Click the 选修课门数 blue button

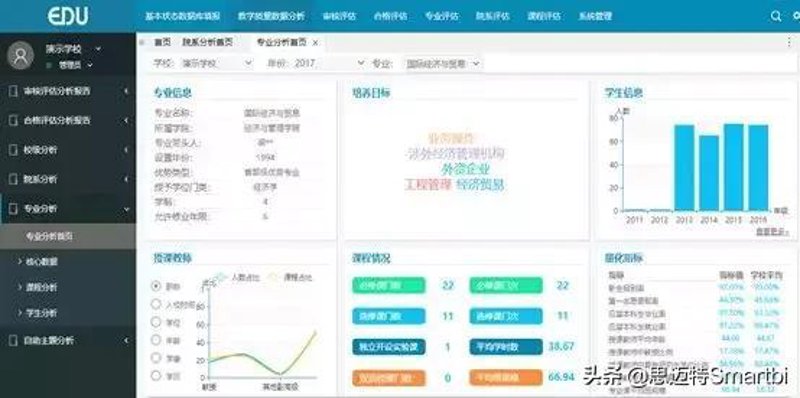[x=388, y=316]
